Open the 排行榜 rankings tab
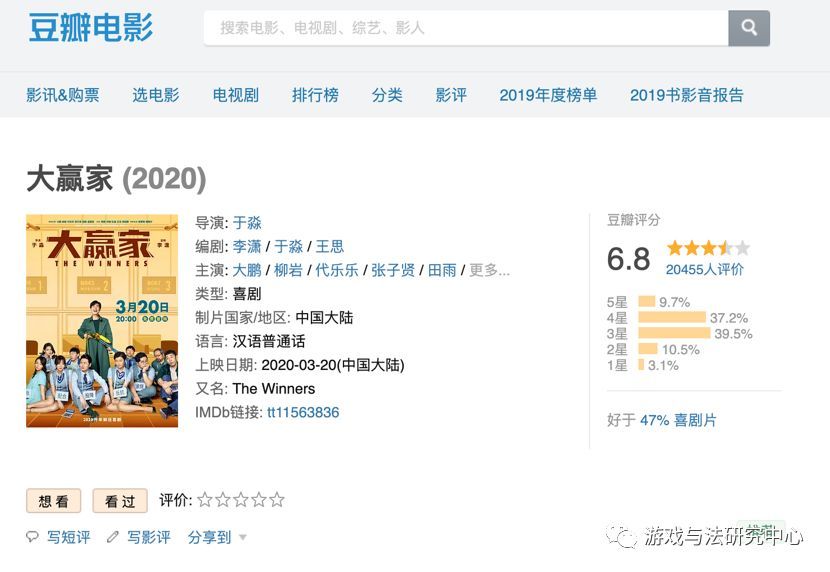Viewport: 830px width, 572px height. [x=315, y=95]
